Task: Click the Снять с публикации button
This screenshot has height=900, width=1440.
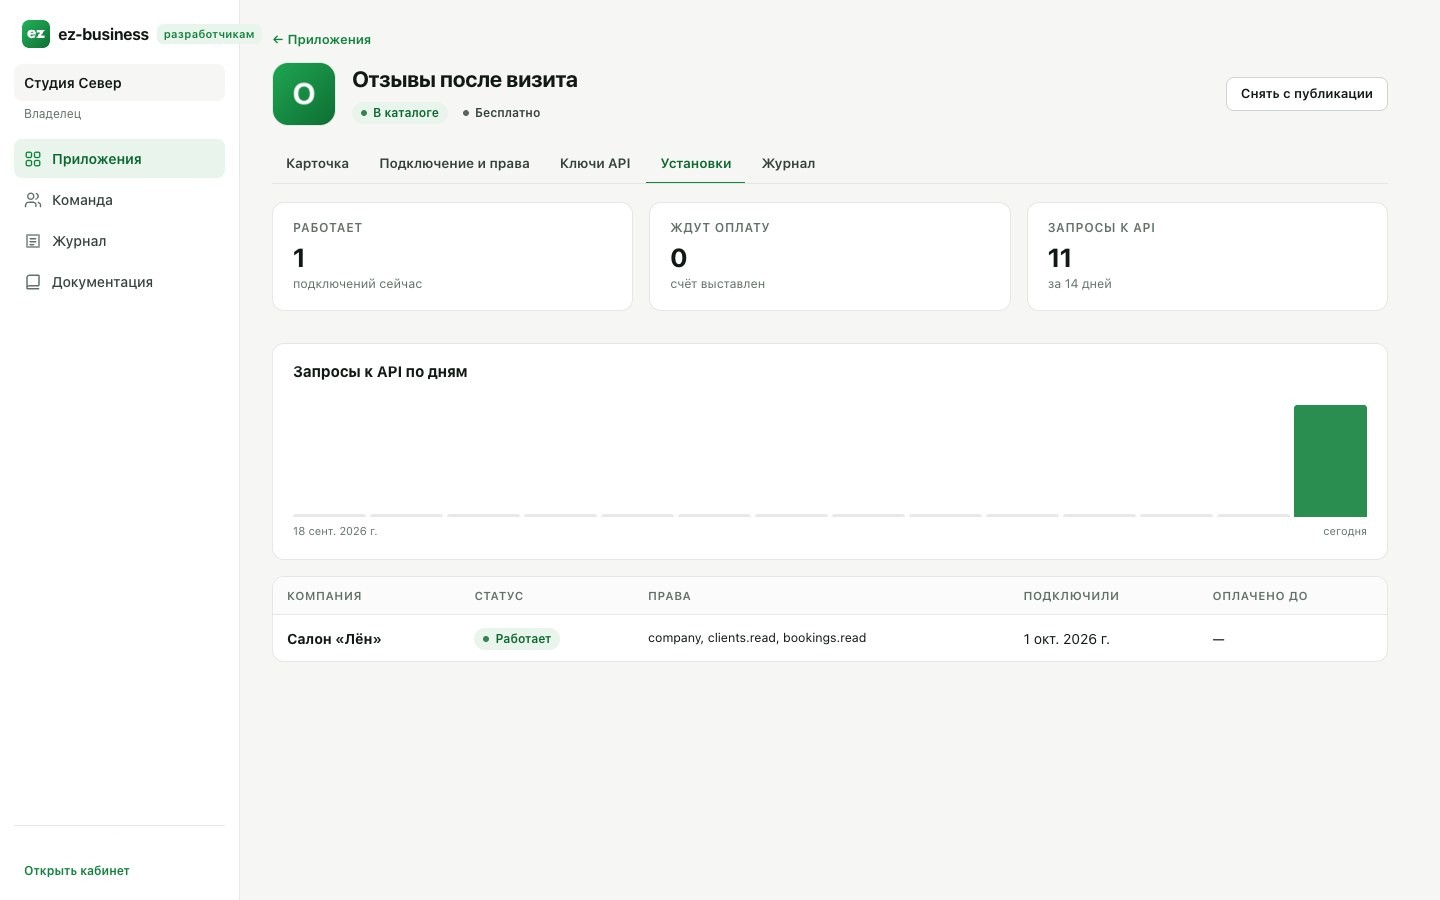Action: click(1307, 94)
